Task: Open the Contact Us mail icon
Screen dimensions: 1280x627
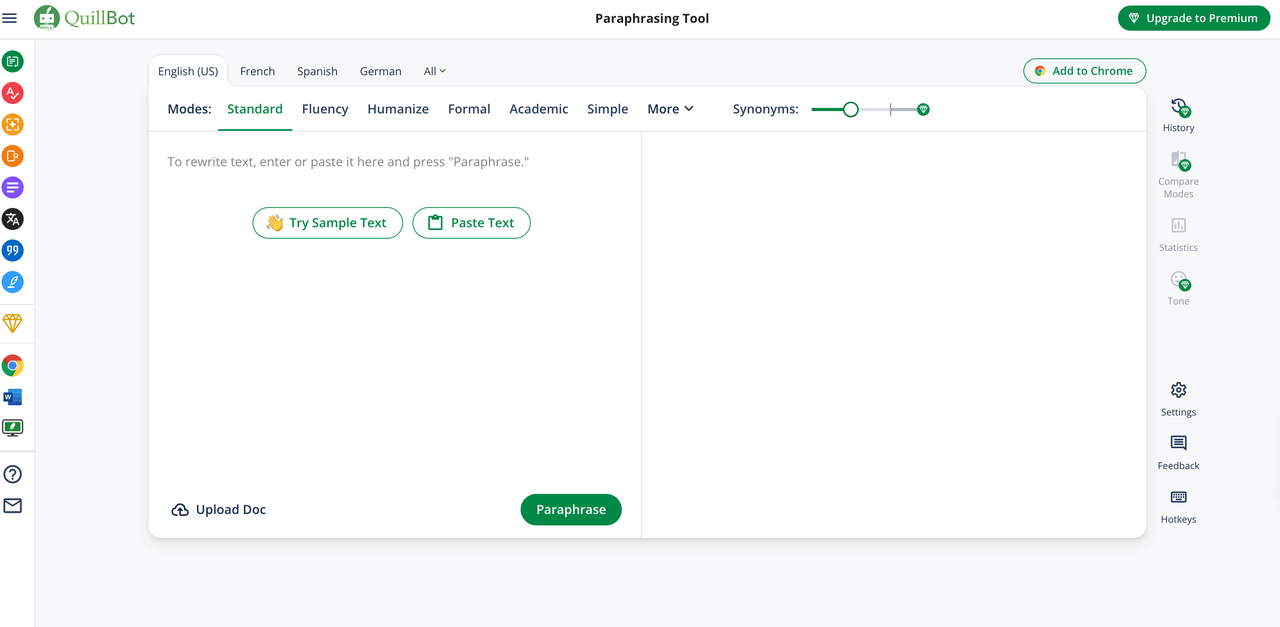Action: [x=13, y=506]
